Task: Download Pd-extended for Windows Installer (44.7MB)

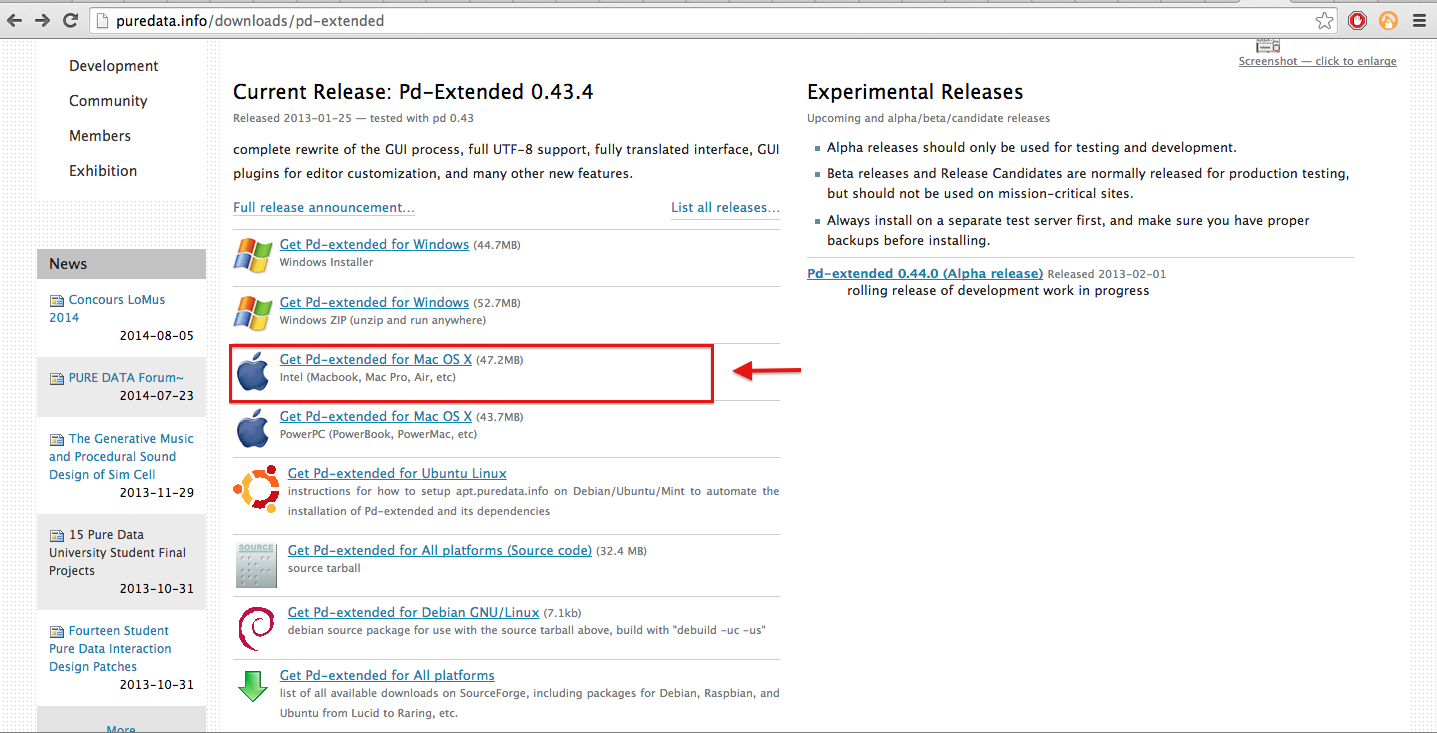Action: coord(374,245)
